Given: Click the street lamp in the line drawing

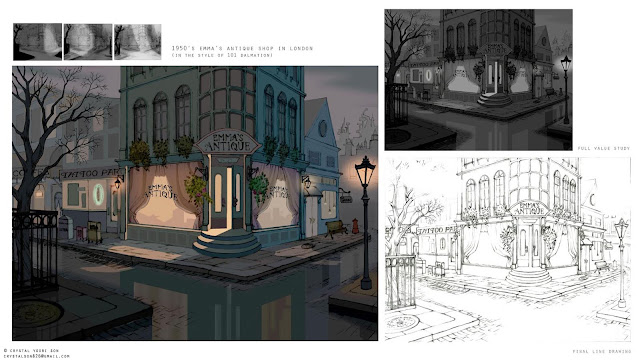Looking at the screenshot, I should click(x=622, y=263).
